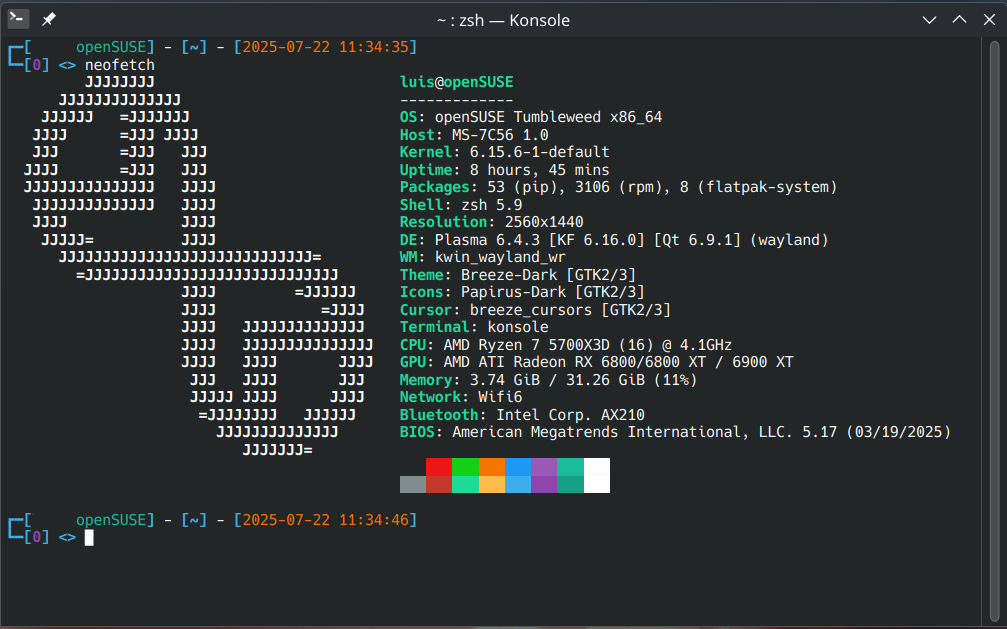Click the DE line 'Plasma 6.4.3'
The height and width of the screenshot is (629, 1007).
(x=614, y=240)
